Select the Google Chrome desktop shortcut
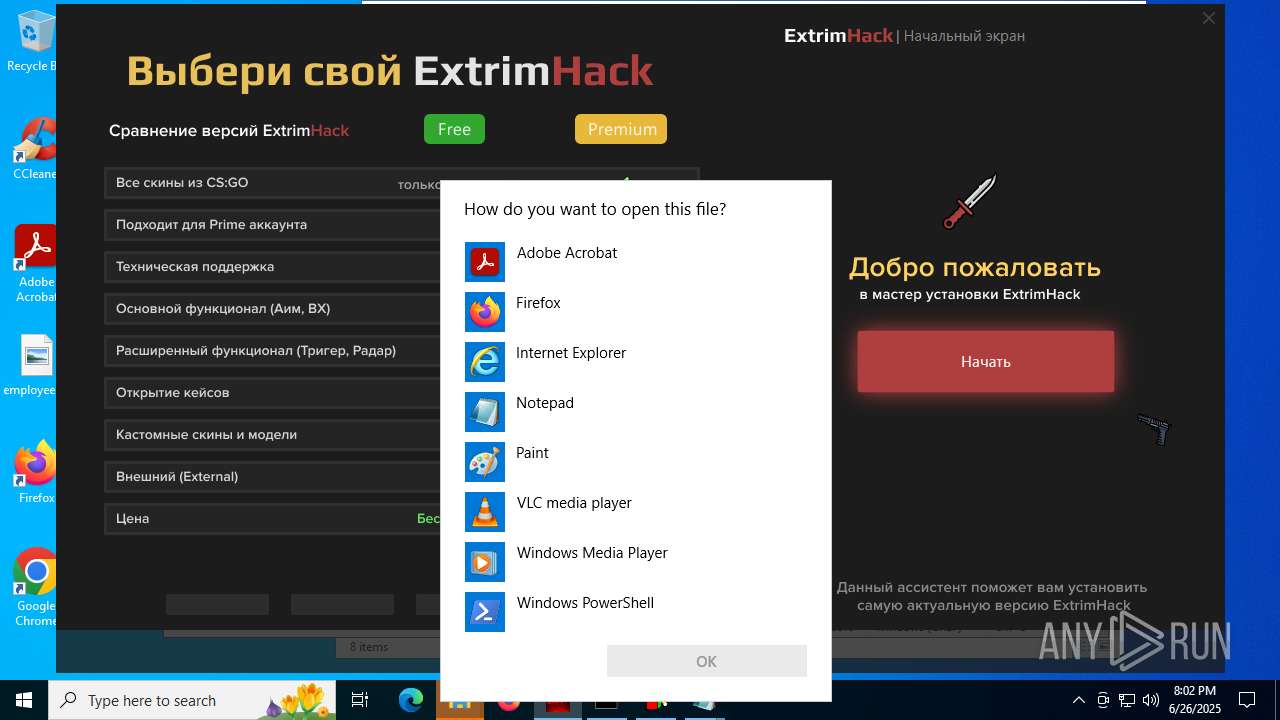This screenshot has width=1280, height=720. (x=35, y=588)
